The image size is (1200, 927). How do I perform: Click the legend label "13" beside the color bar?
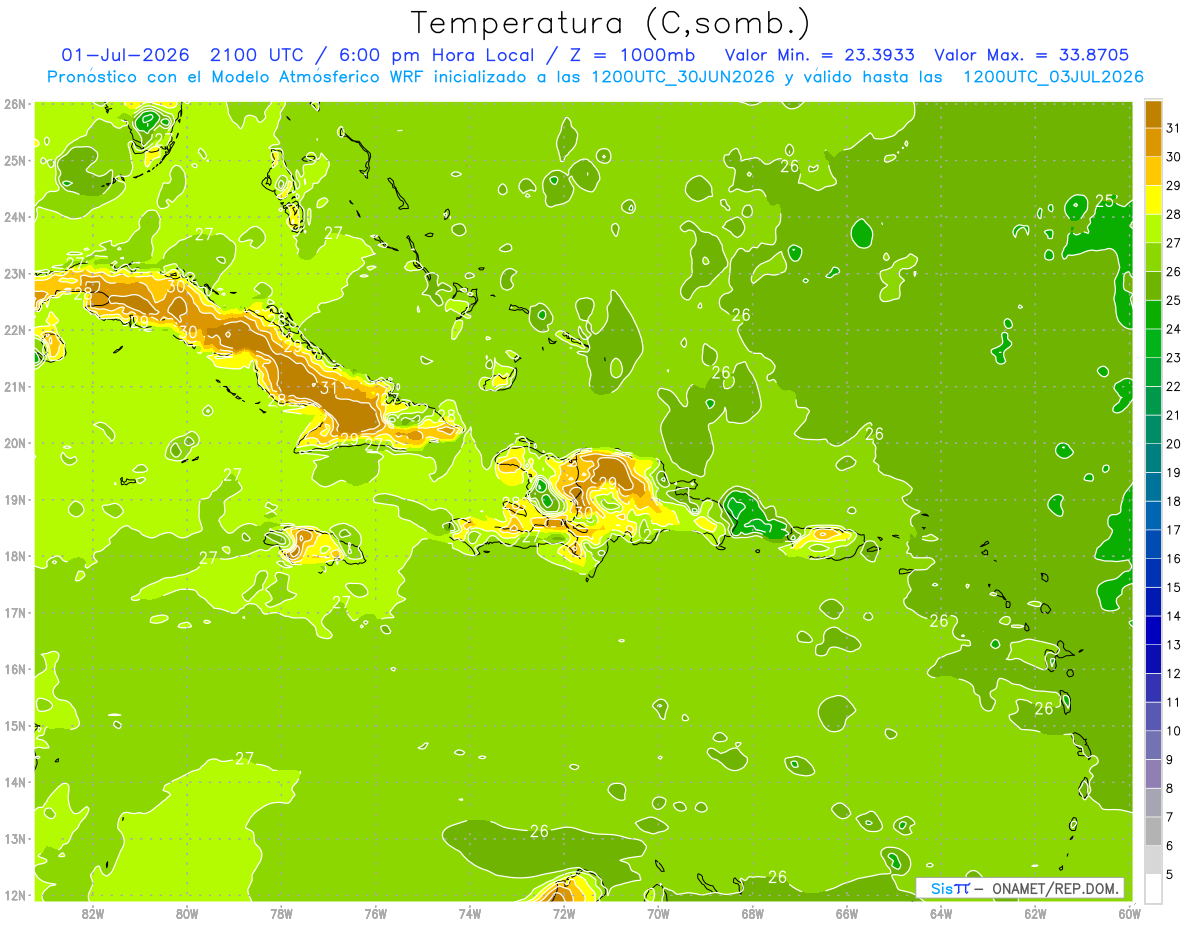[1174, 645]
